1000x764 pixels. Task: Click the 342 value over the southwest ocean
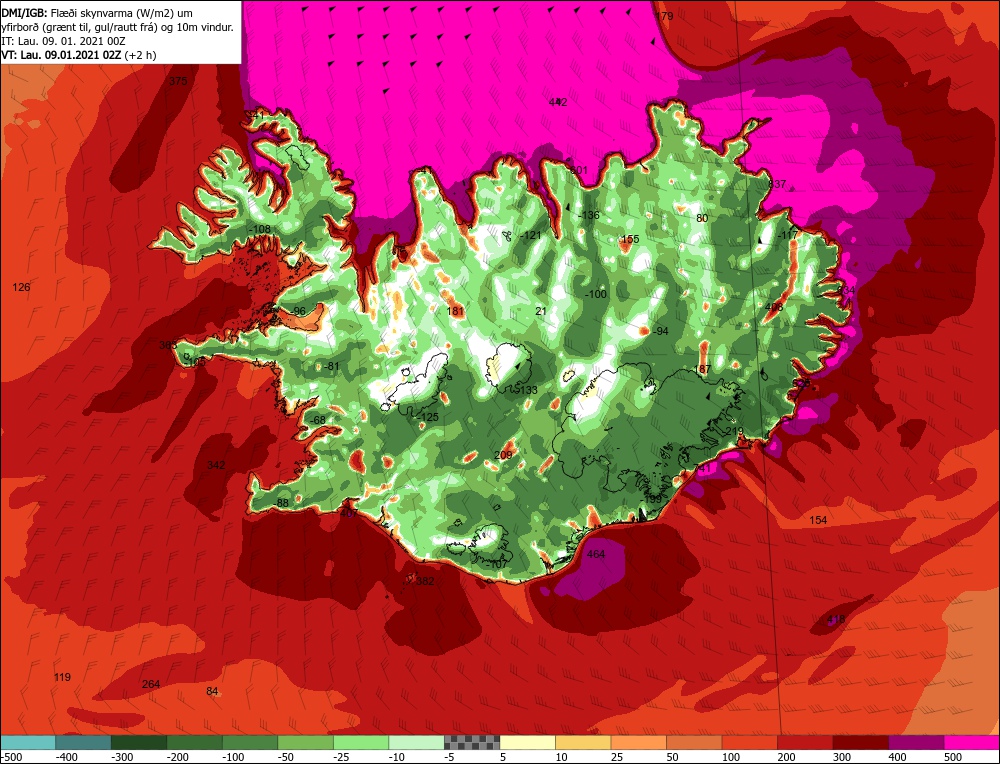pos(216,465)
